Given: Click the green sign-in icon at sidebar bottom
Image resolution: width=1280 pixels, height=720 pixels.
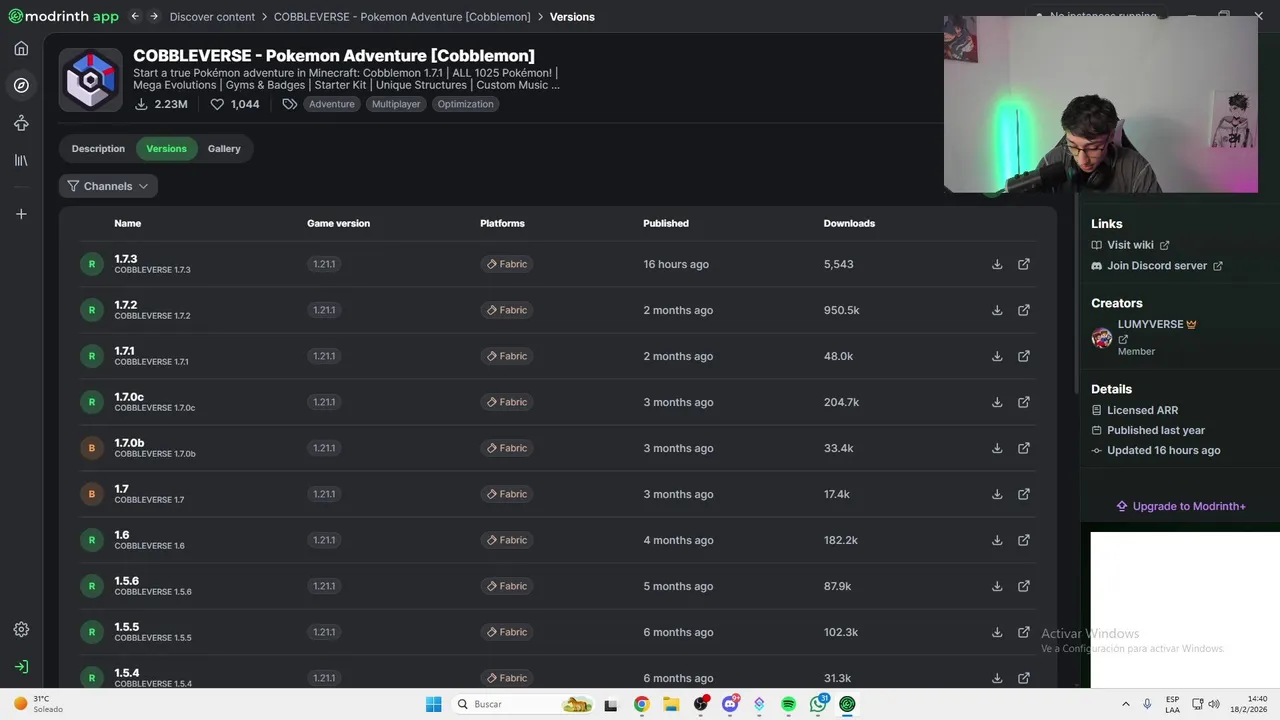Looking at the screenshot, I should click(x=21, y=666).
